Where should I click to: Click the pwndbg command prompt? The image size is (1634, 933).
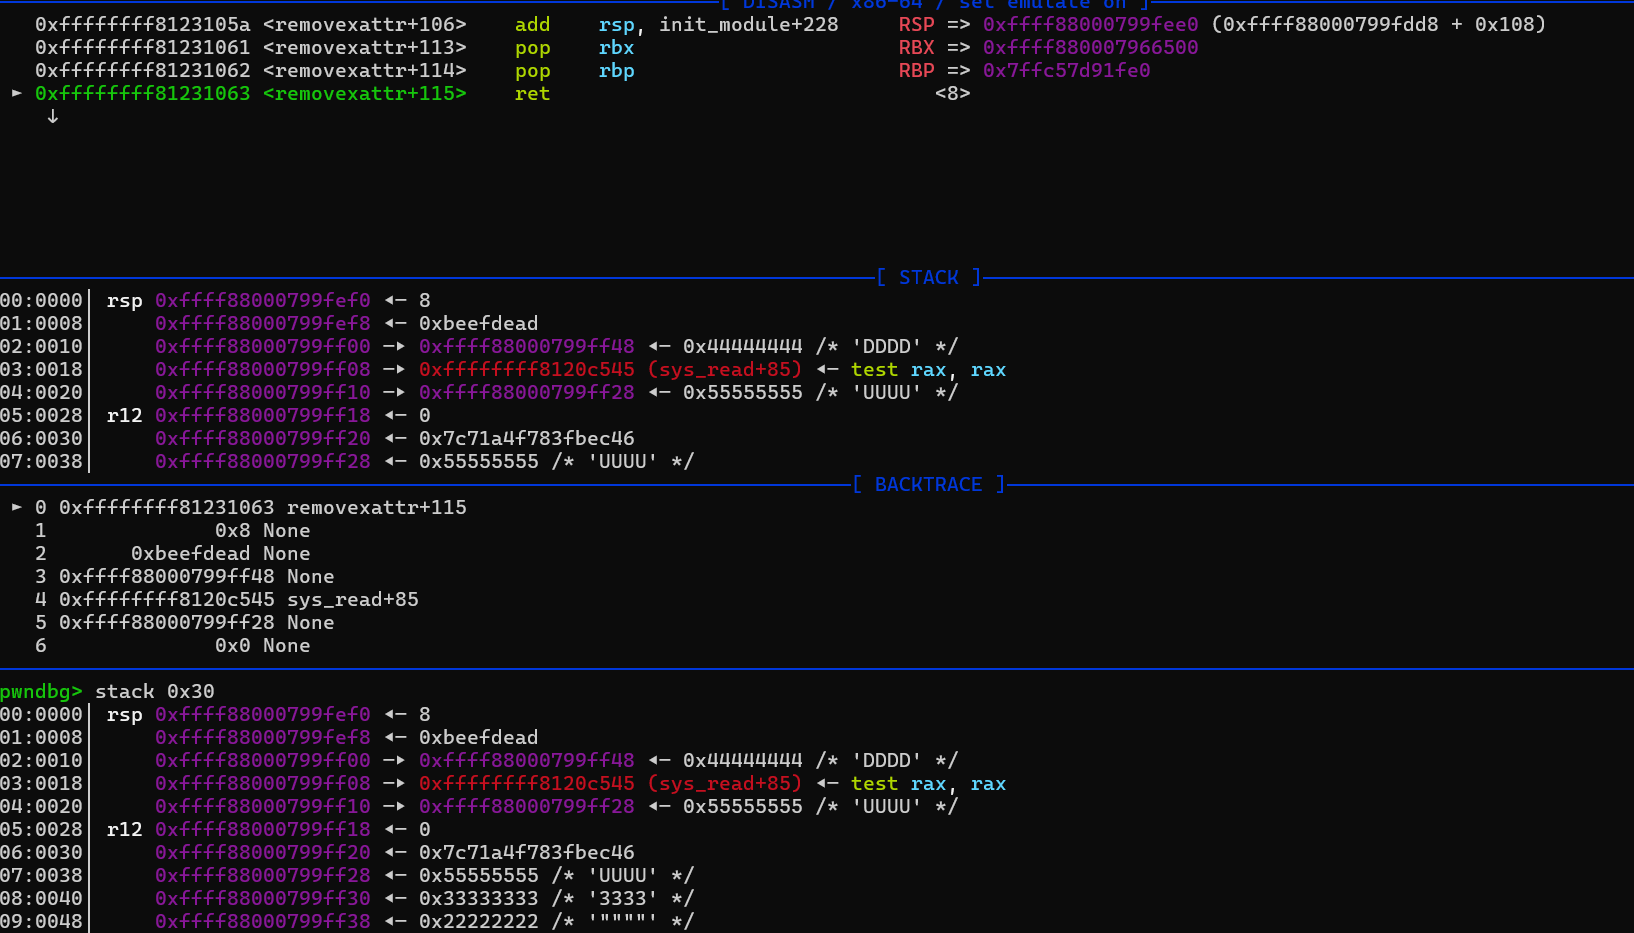[x=41, y=691]
